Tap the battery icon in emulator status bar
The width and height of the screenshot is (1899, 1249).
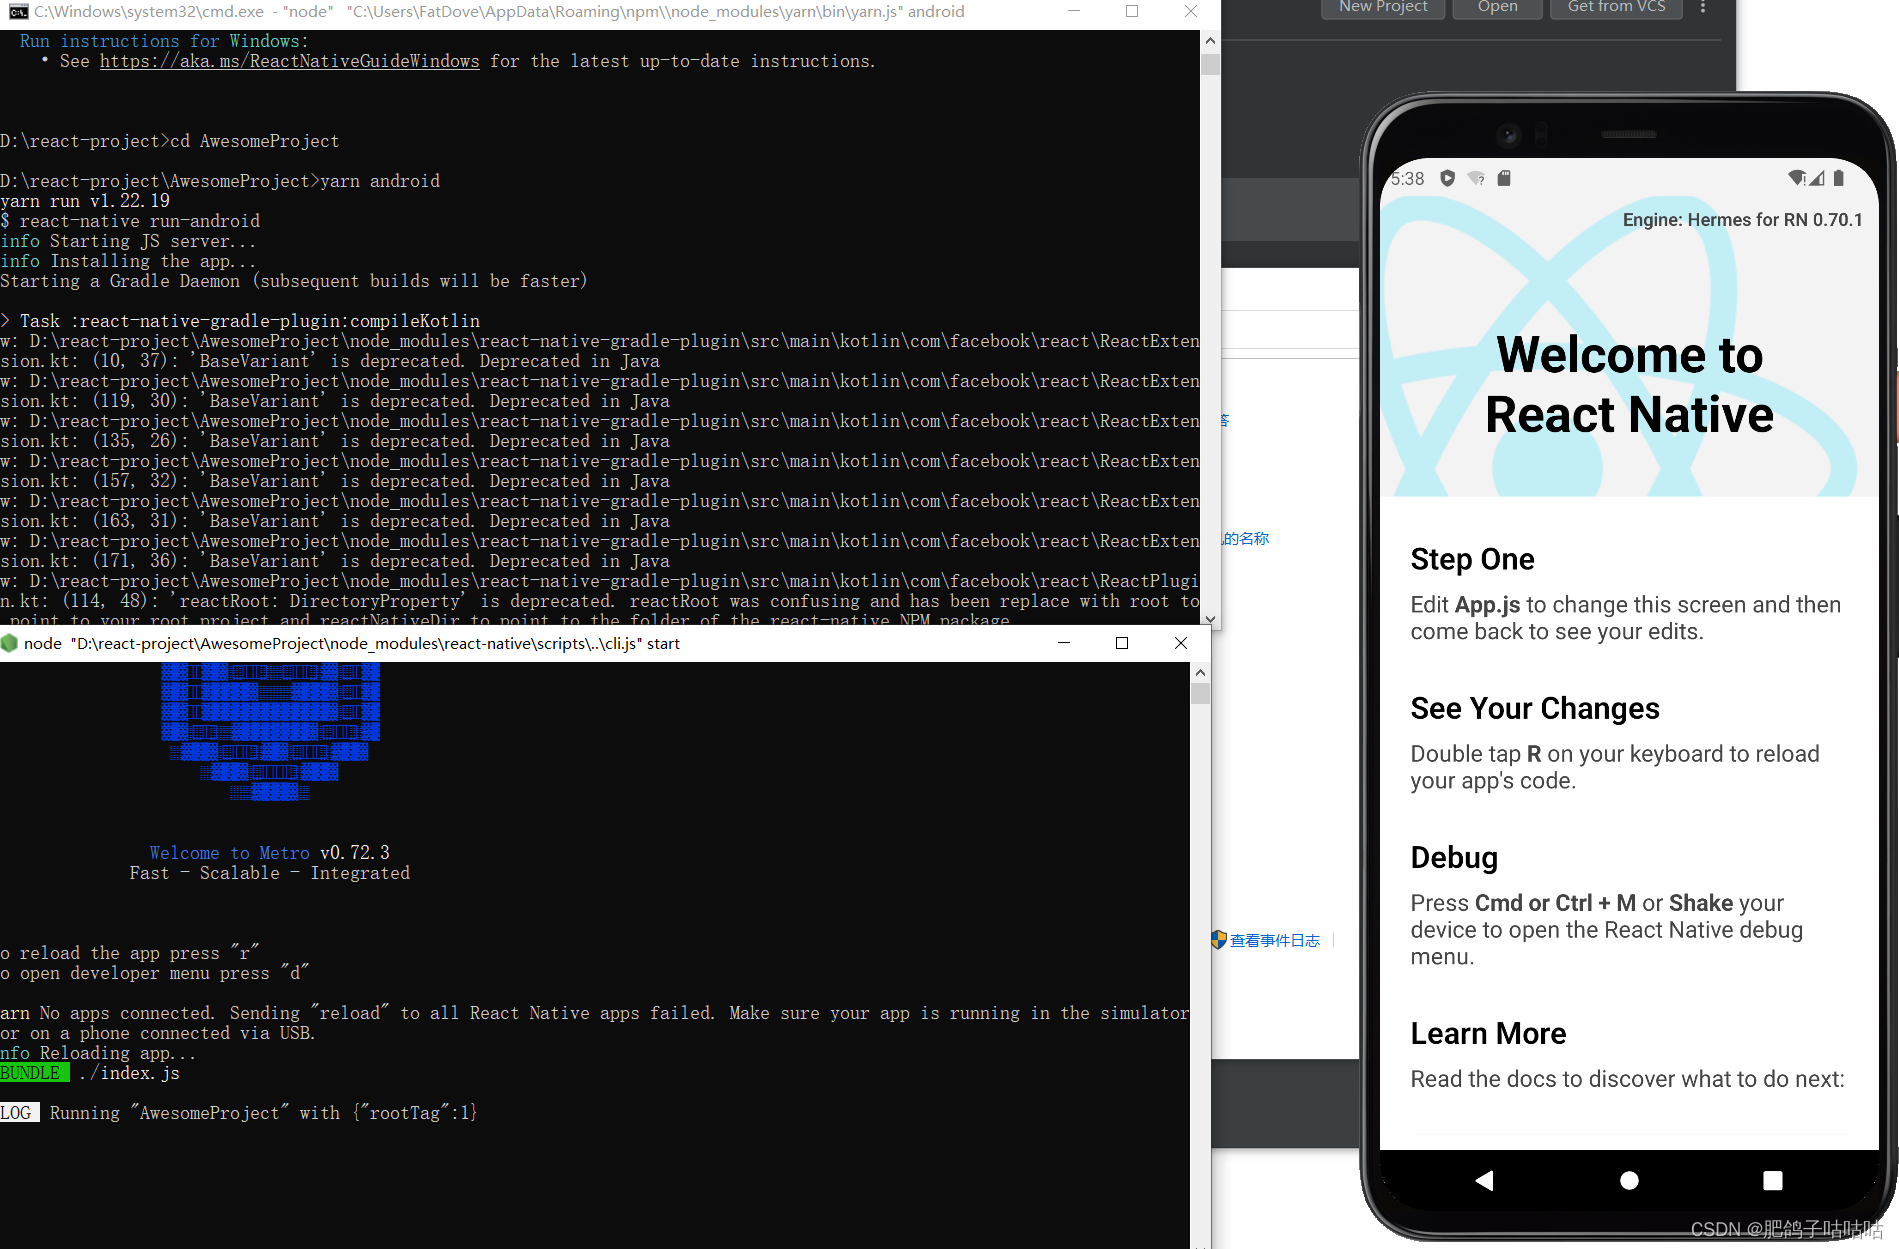tap(1838, 178)
